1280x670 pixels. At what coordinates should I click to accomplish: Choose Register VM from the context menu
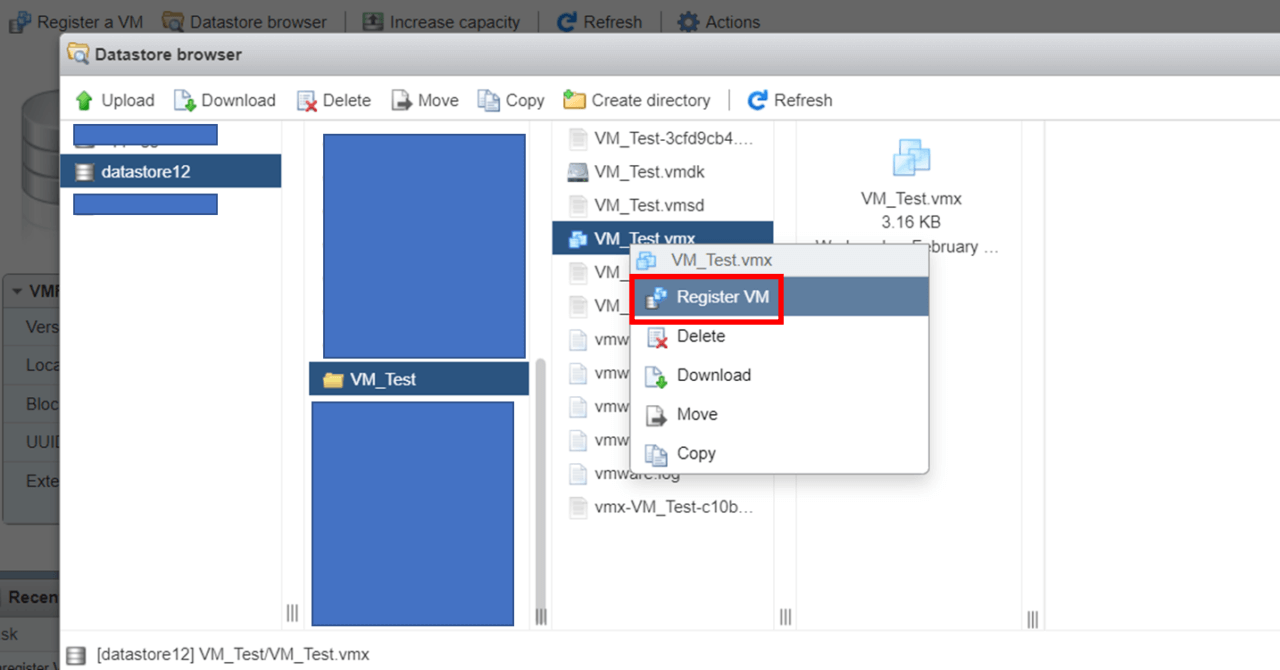pos(721,297)
